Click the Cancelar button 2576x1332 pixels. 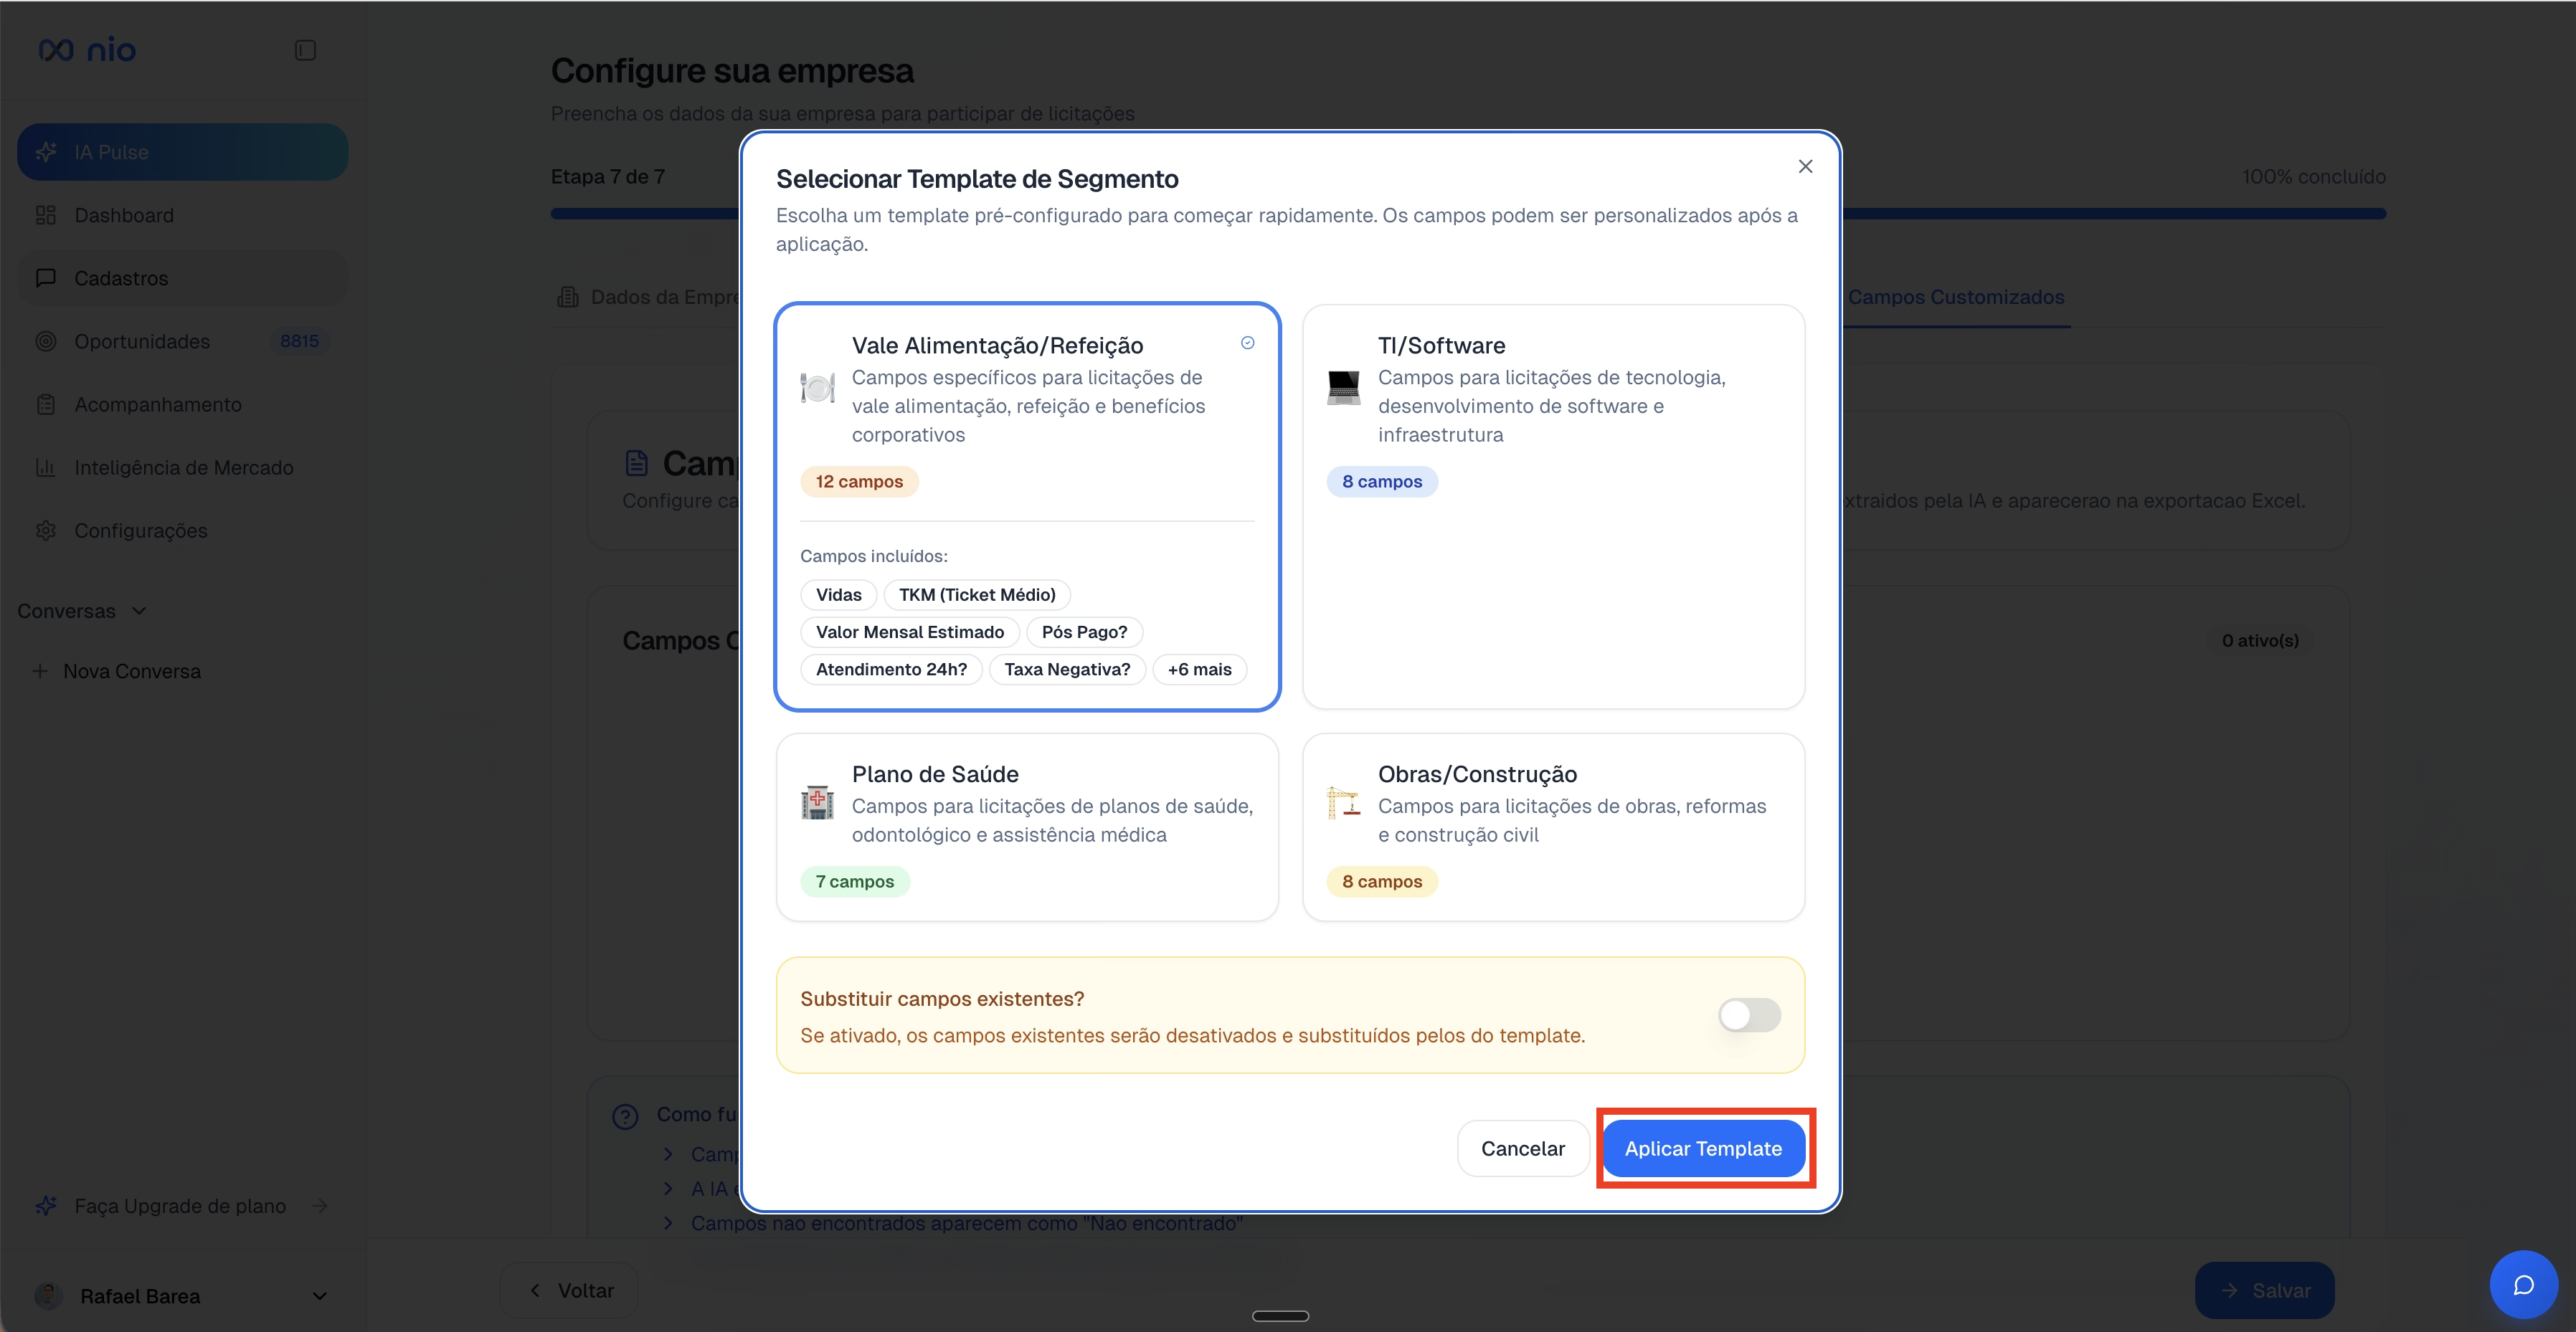(x=1522, y=1148)
